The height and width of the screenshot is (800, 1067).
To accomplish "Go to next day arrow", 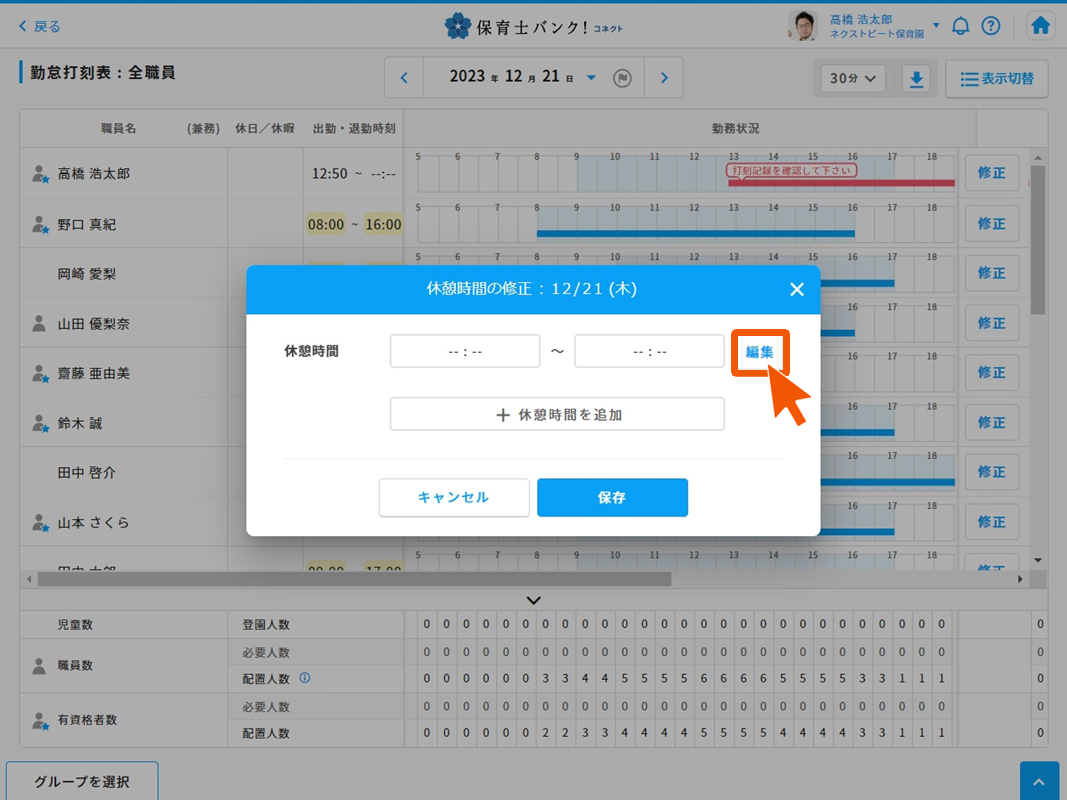I will click(664, 78).
